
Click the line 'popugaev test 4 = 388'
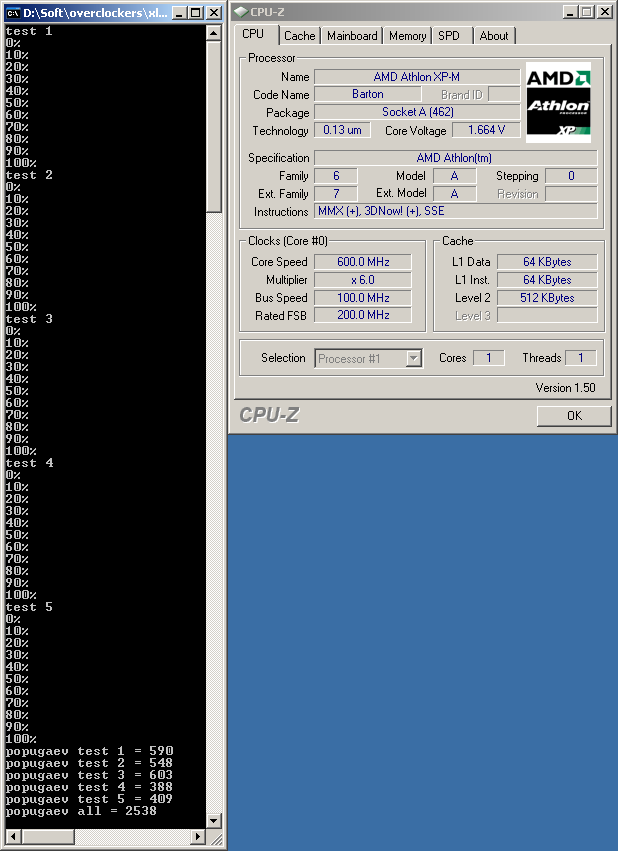pyautogui.click(x=90, y=787)
